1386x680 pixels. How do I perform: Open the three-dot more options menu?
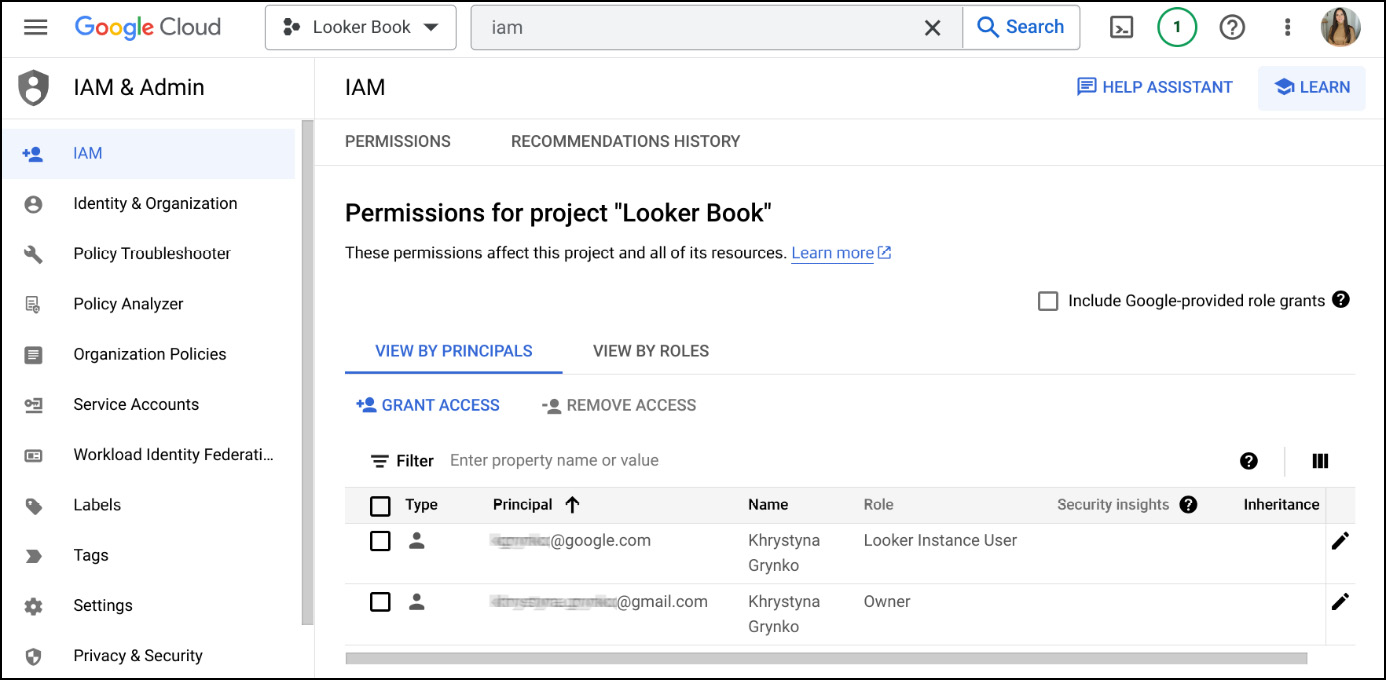(1288, 28)
